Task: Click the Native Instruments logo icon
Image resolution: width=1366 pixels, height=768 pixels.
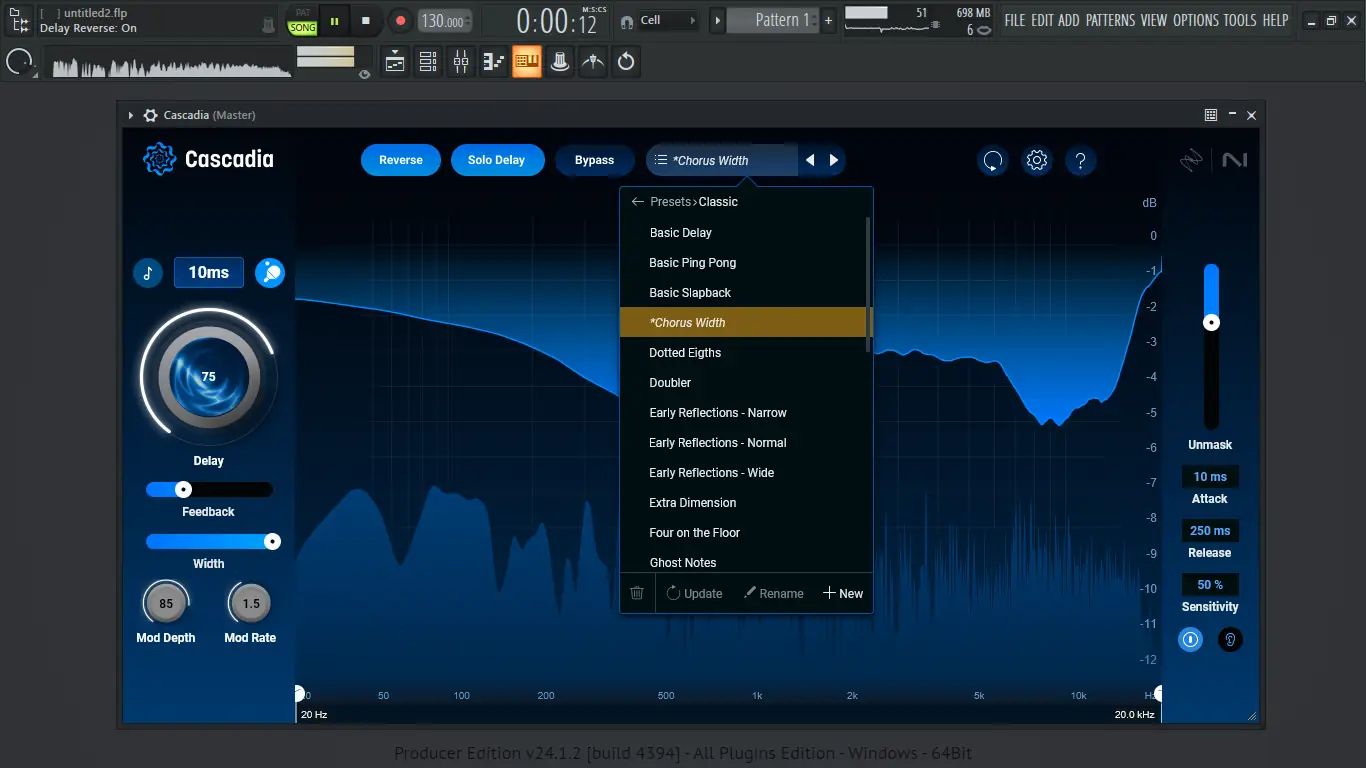Action: 1235,160
